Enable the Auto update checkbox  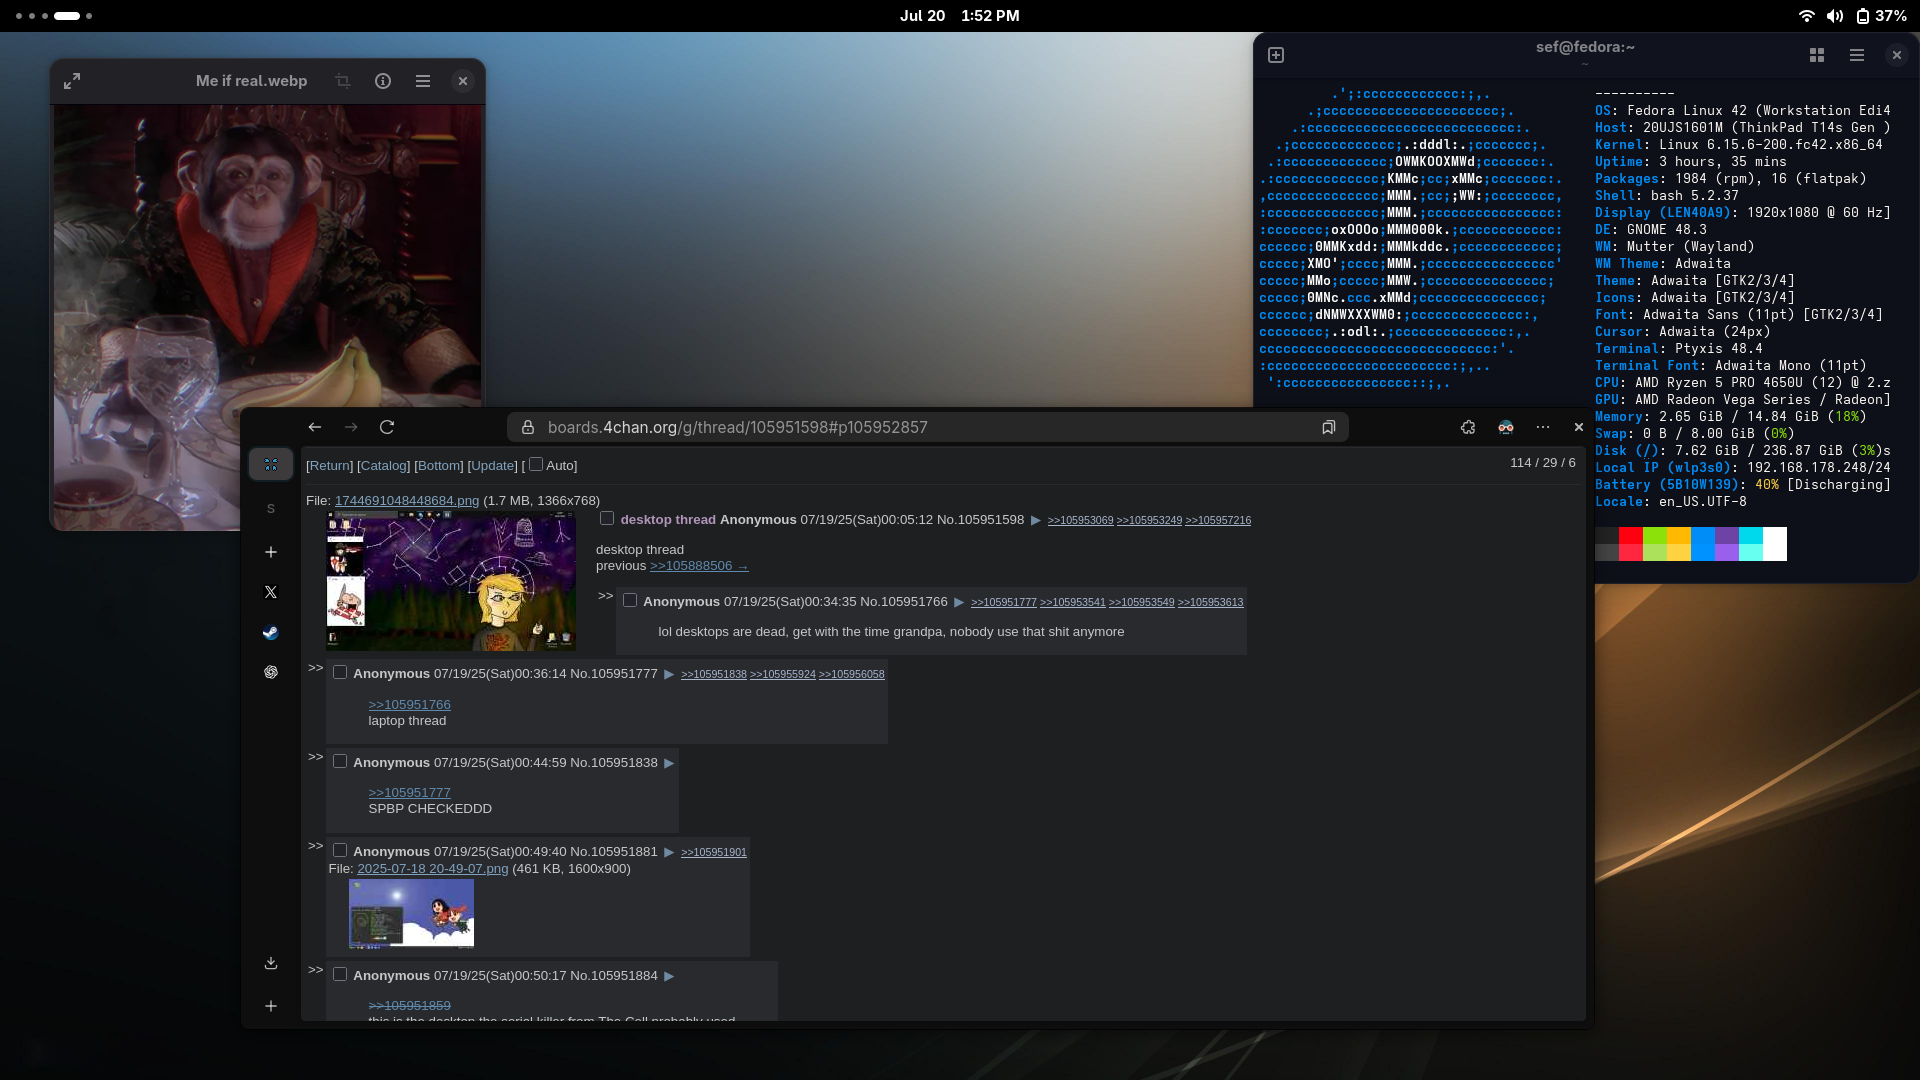[x=536, y=464]
